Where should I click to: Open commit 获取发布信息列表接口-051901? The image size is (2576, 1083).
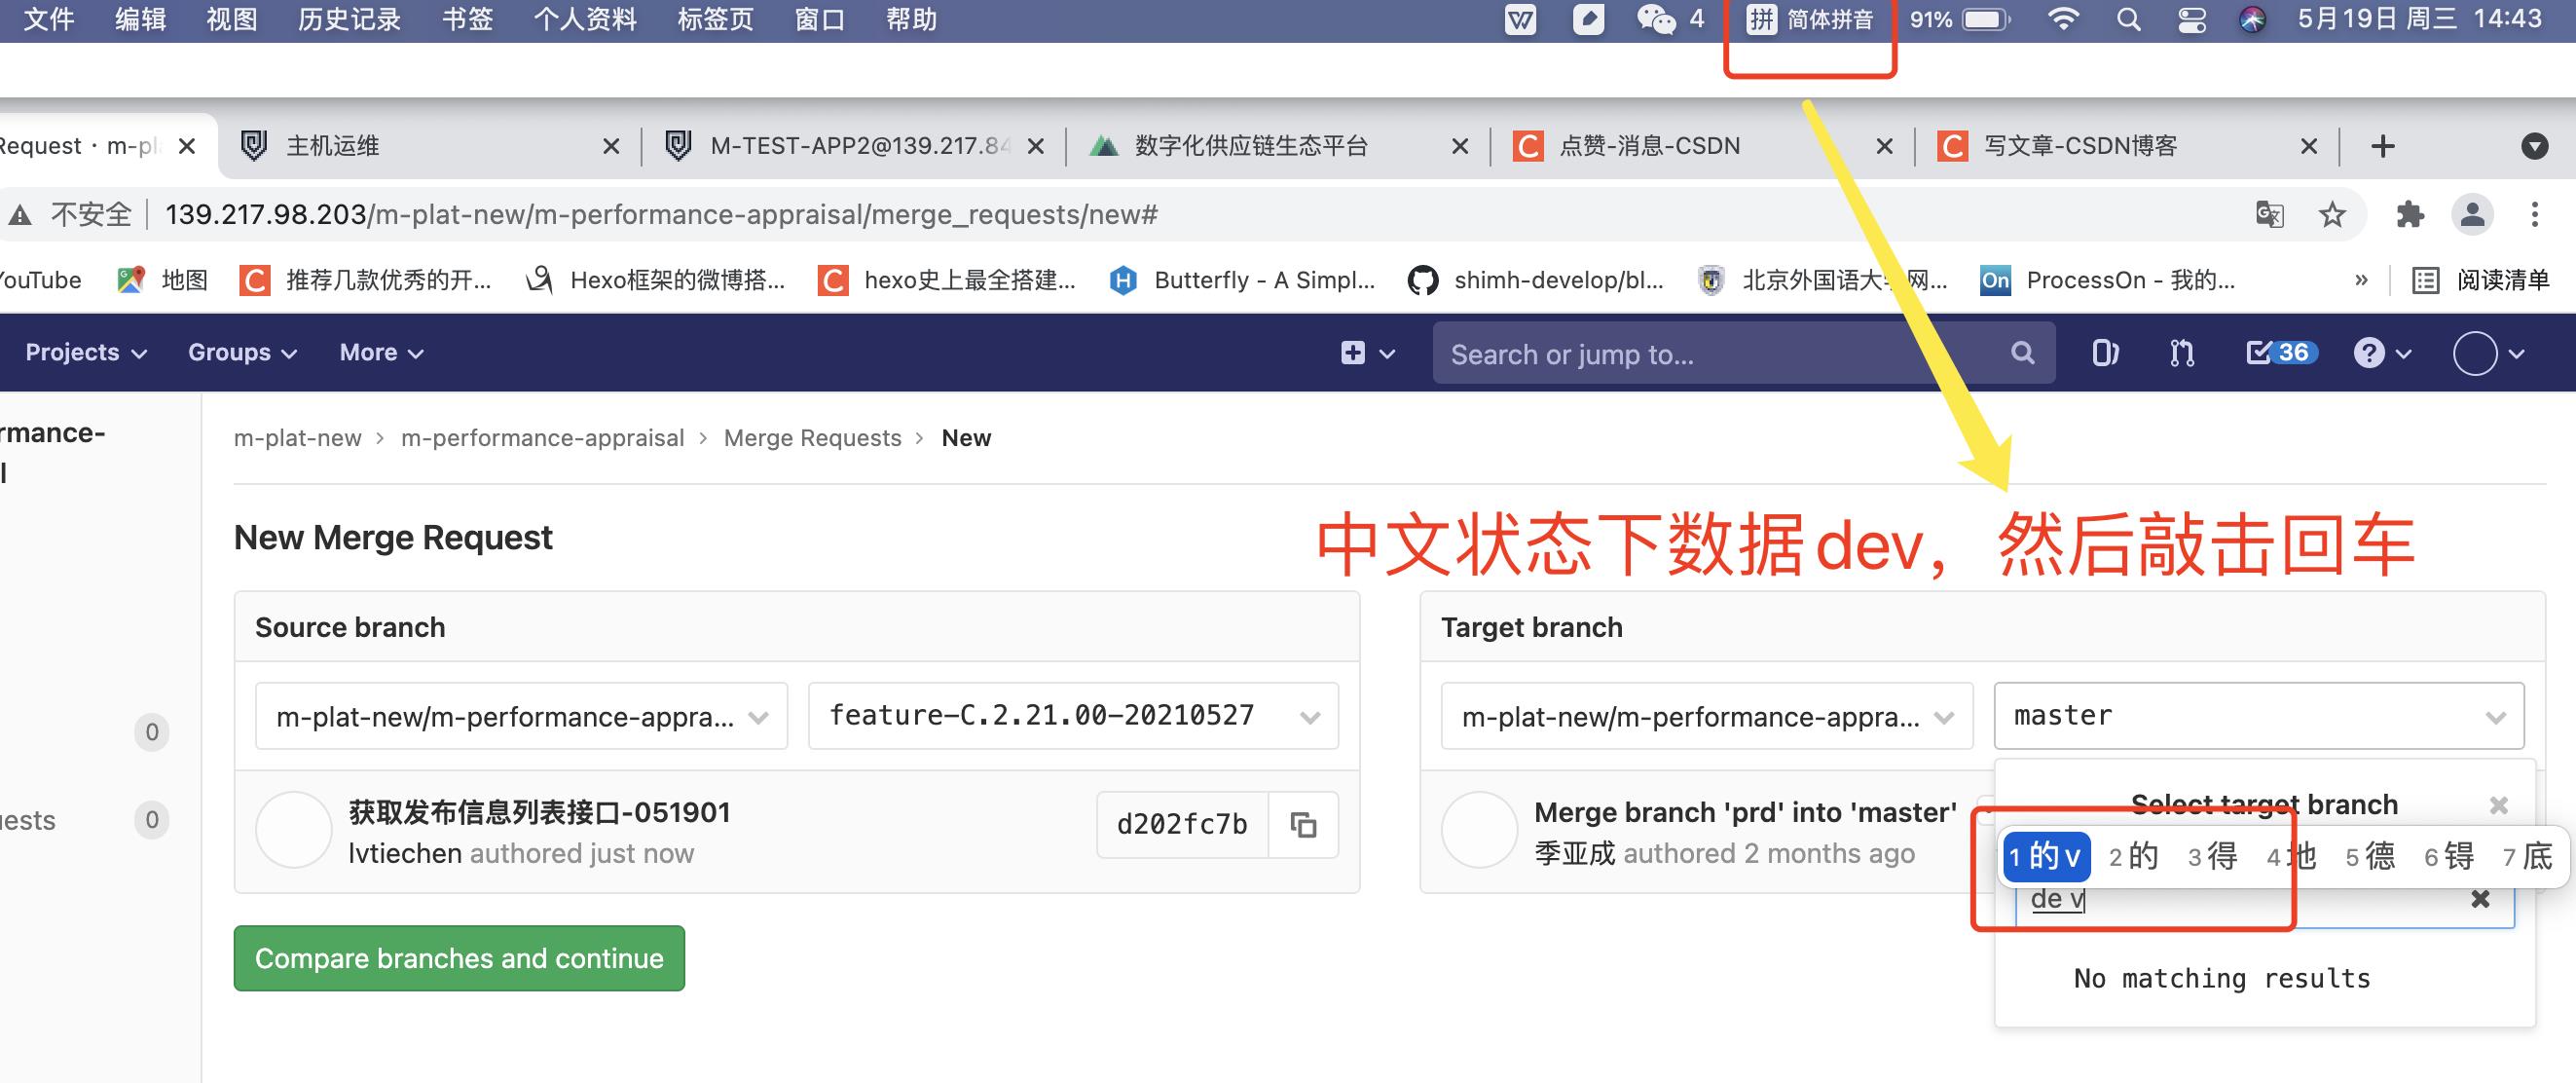[539, 812]
